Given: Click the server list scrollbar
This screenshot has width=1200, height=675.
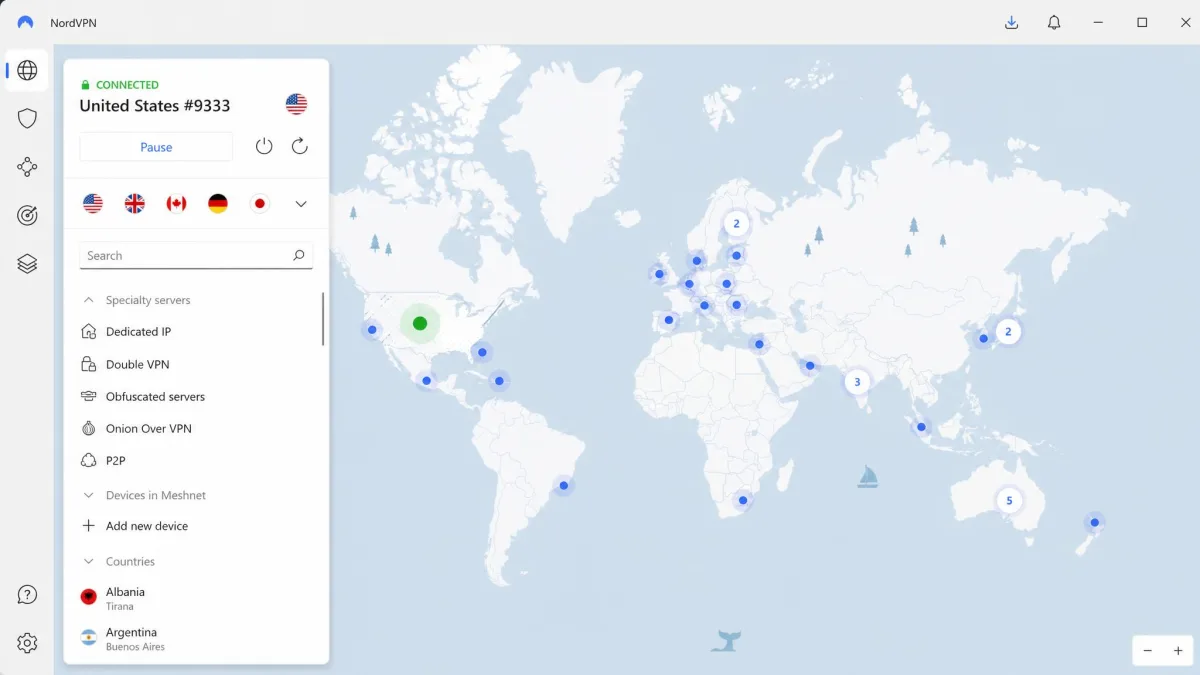Looking at the screenshot, I should (x=322, y=318).
